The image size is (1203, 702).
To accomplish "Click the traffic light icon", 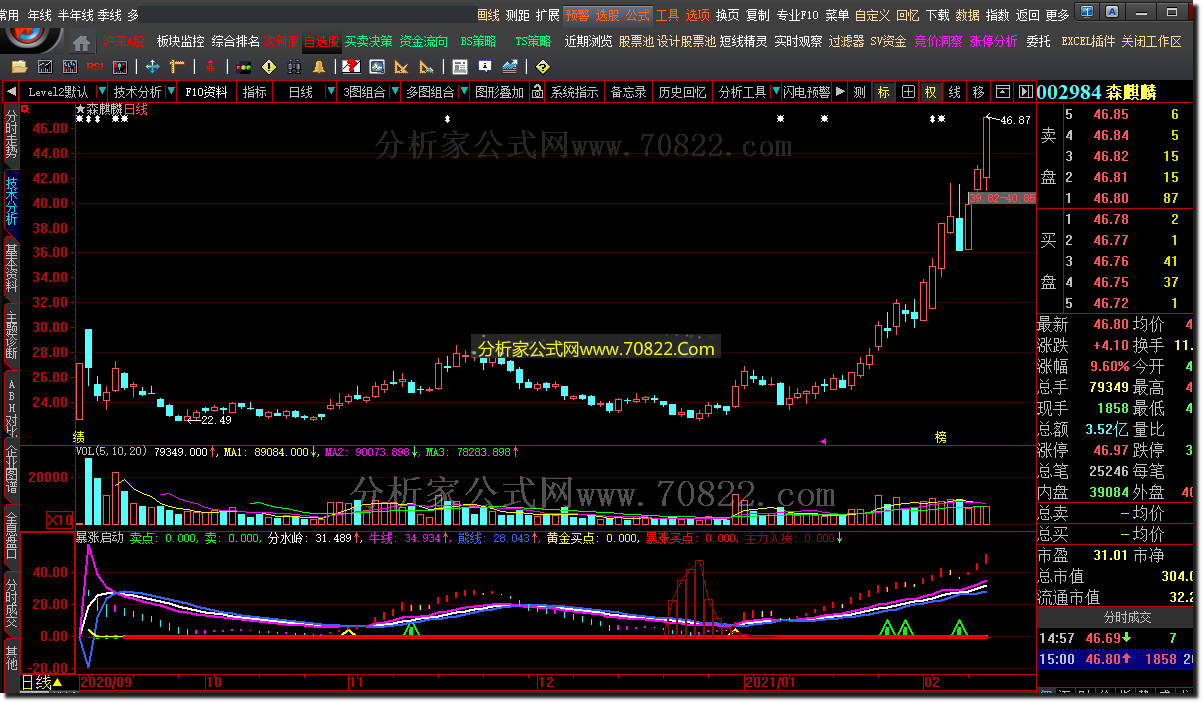I will click(x=244, y=67).
